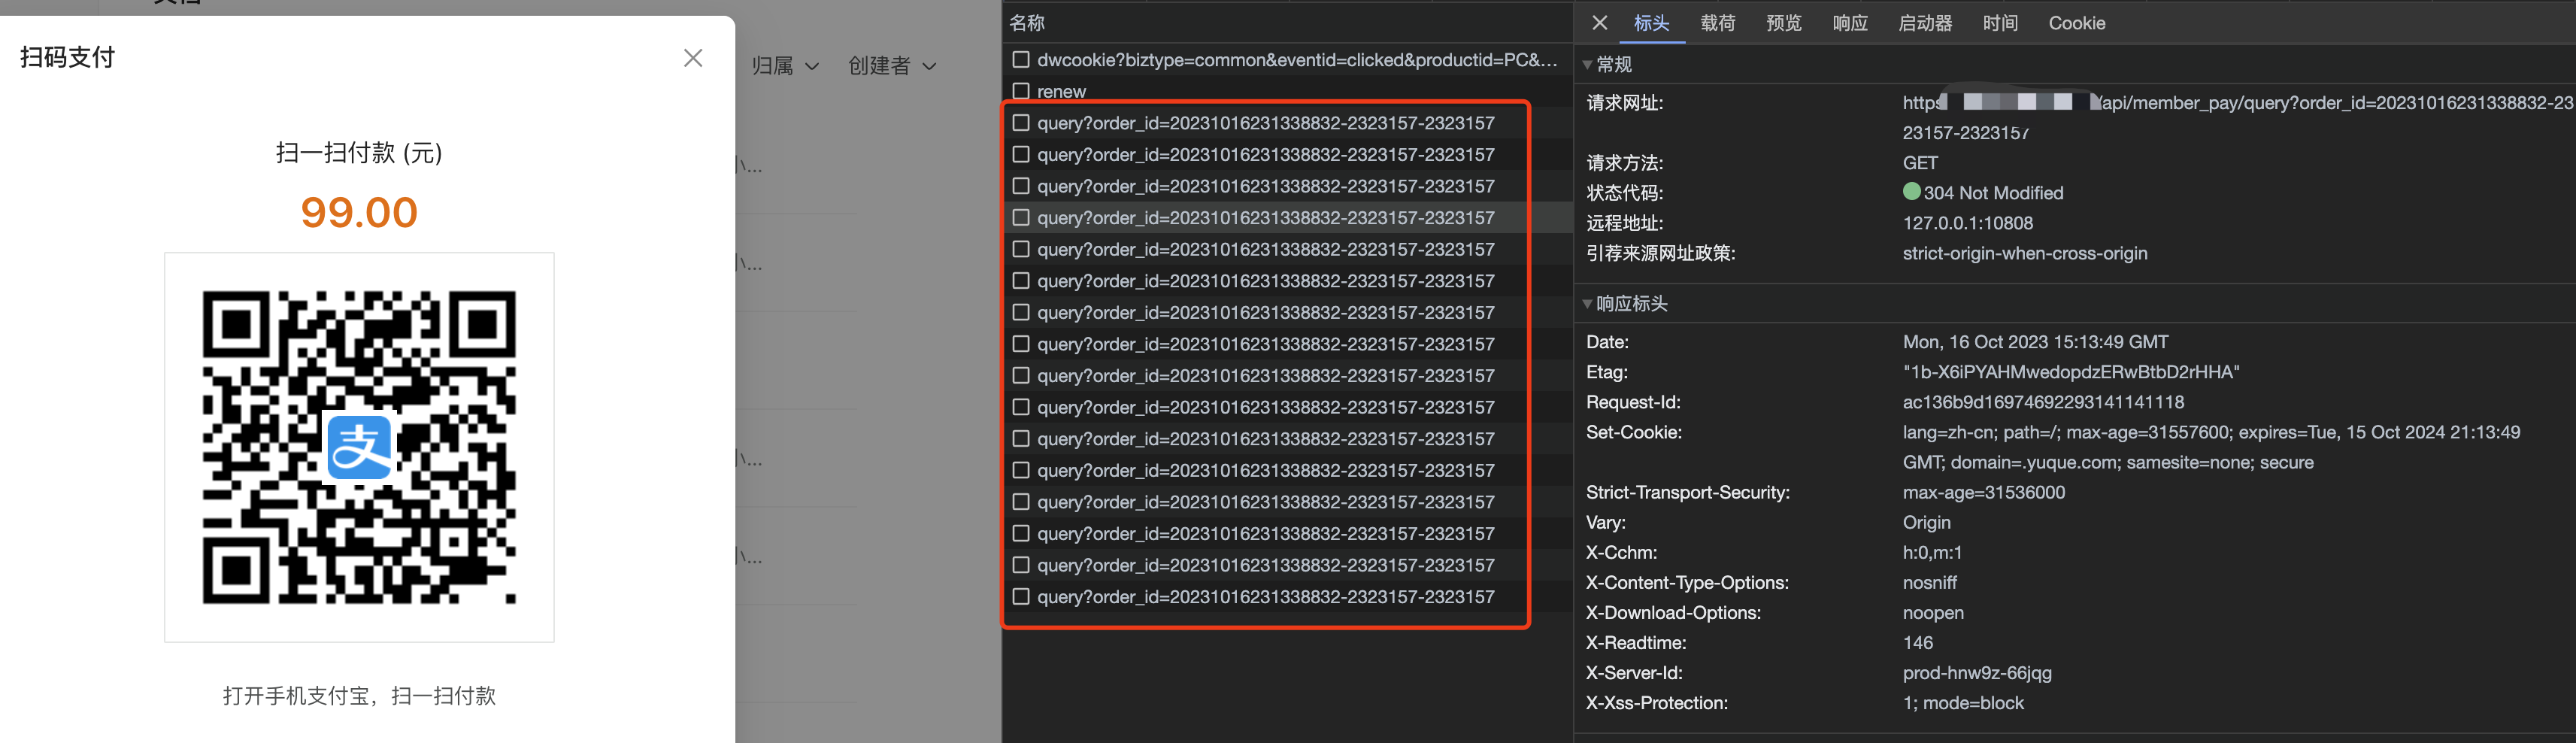Click the Strict-Transport-Security header name
The width and height of the screenshot is (2576, 743).
pos(1687,492)
